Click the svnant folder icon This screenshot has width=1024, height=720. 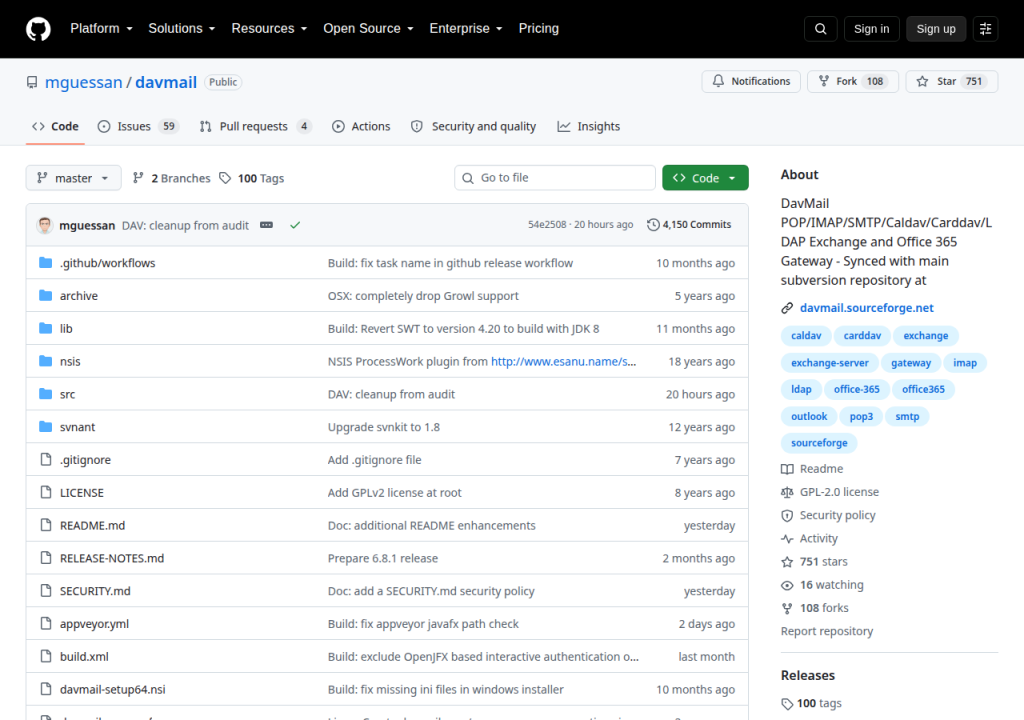(45, 427)
